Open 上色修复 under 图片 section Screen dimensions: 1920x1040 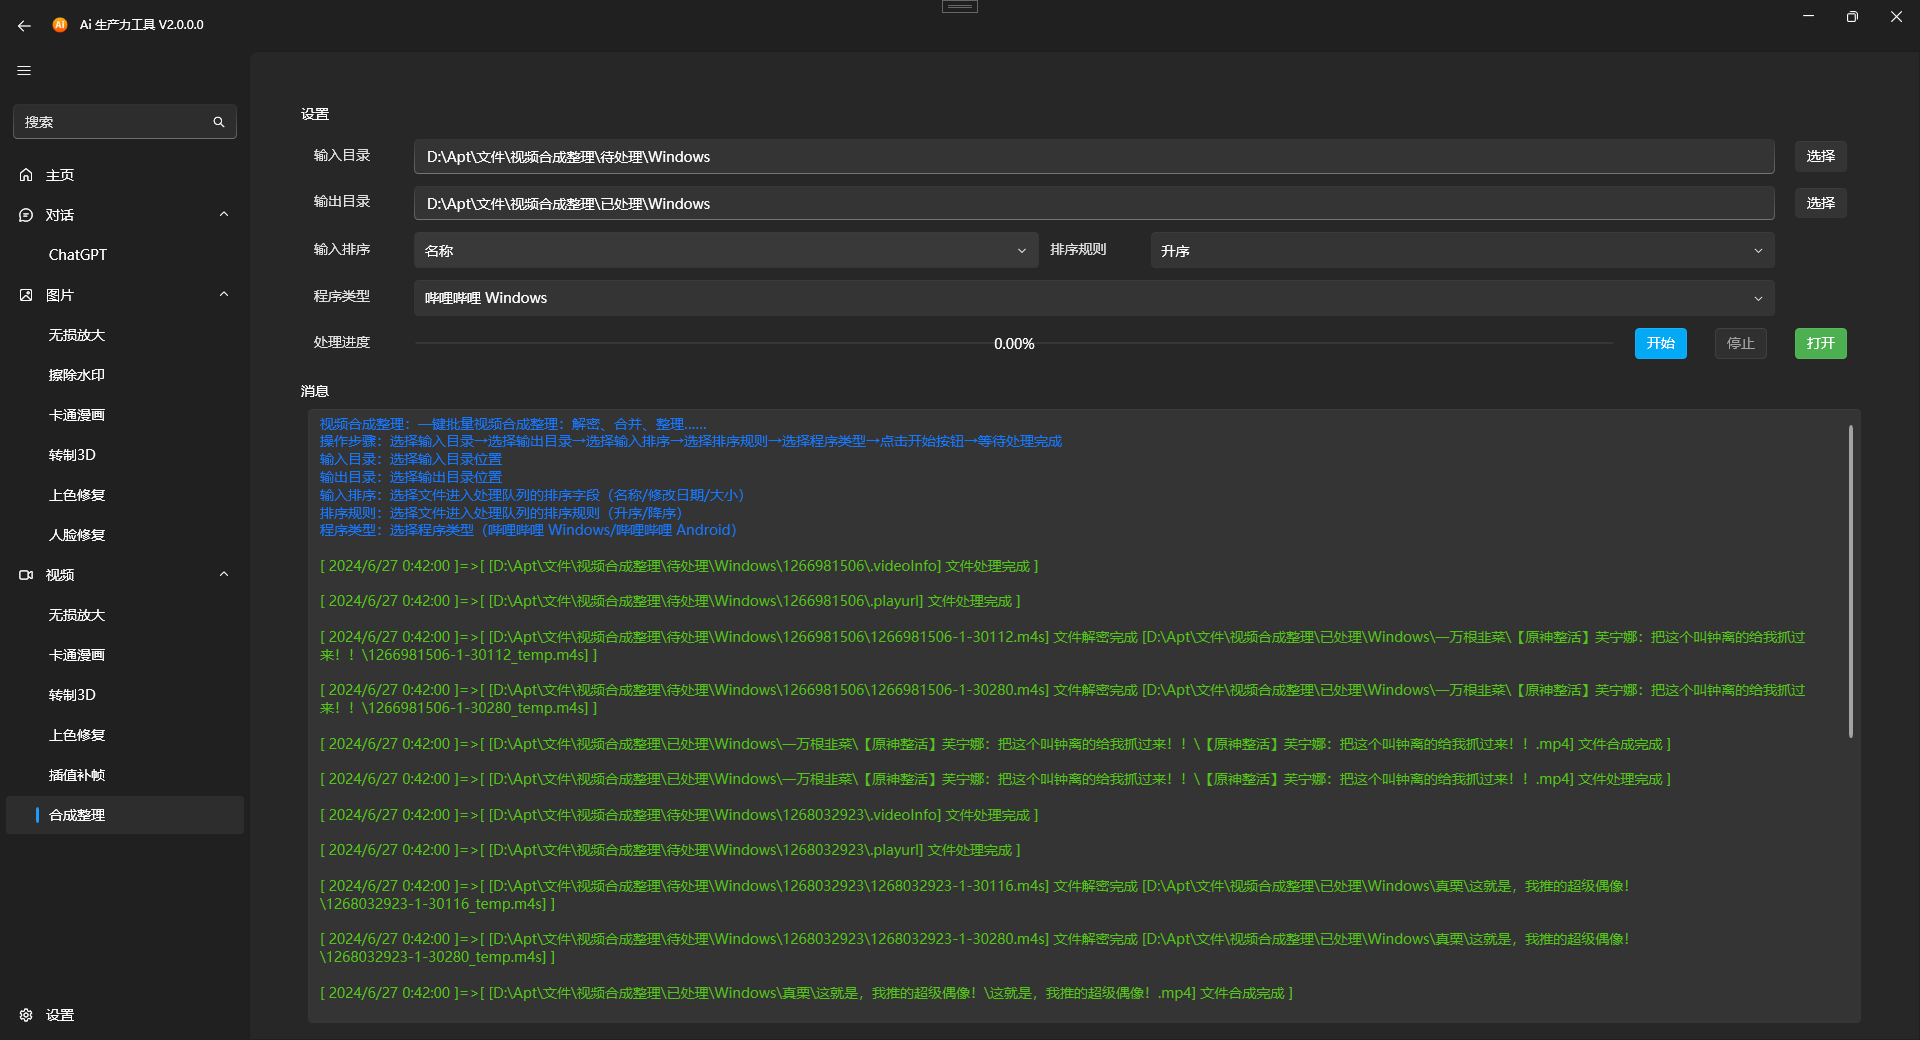[x=125, y=495]
